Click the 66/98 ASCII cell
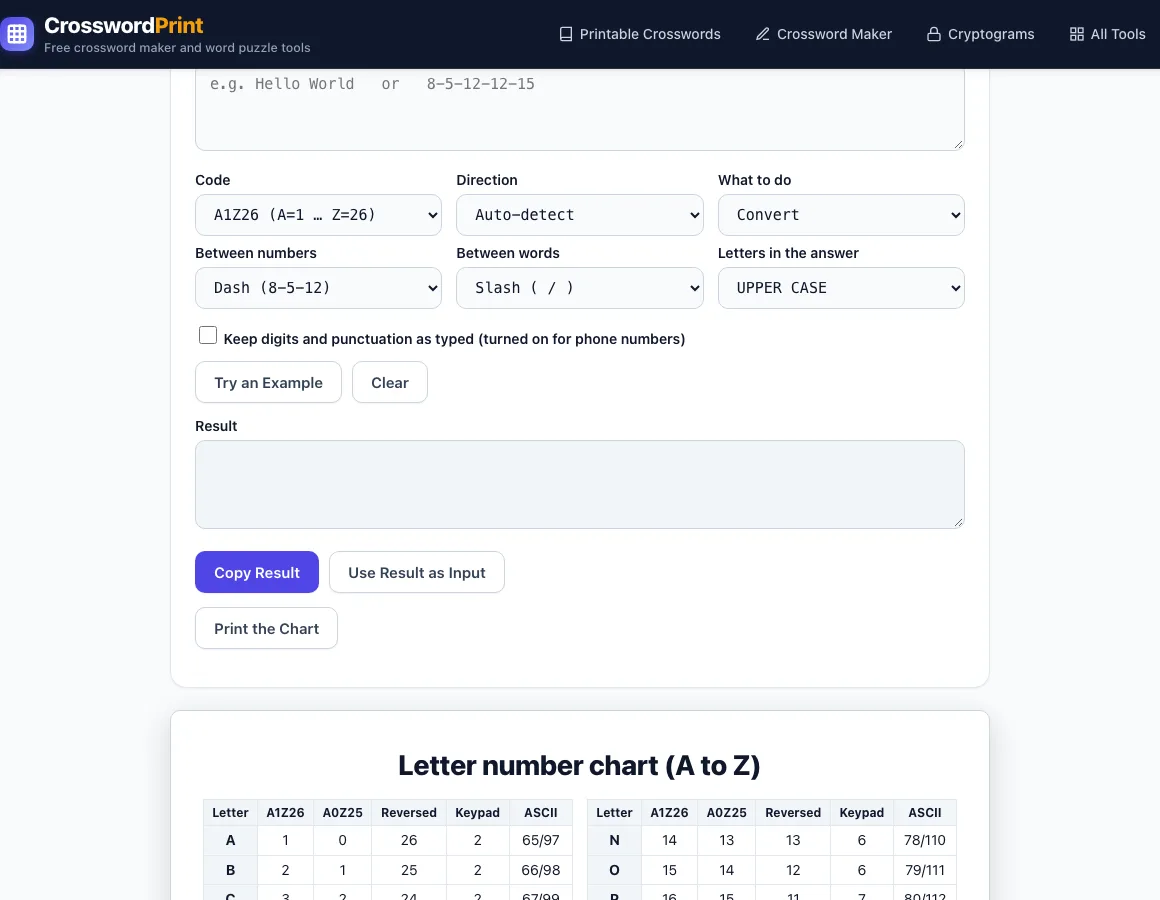Screen dimensions: 1160x900 point(541,870)
